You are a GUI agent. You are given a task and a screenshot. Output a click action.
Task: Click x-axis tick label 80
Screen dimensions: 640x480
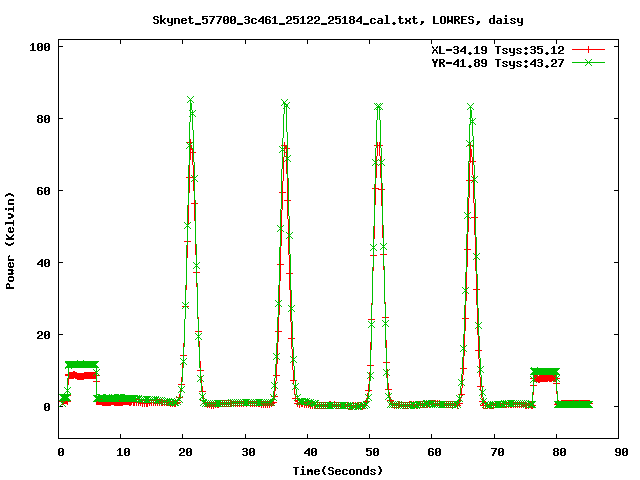(559, 452)
